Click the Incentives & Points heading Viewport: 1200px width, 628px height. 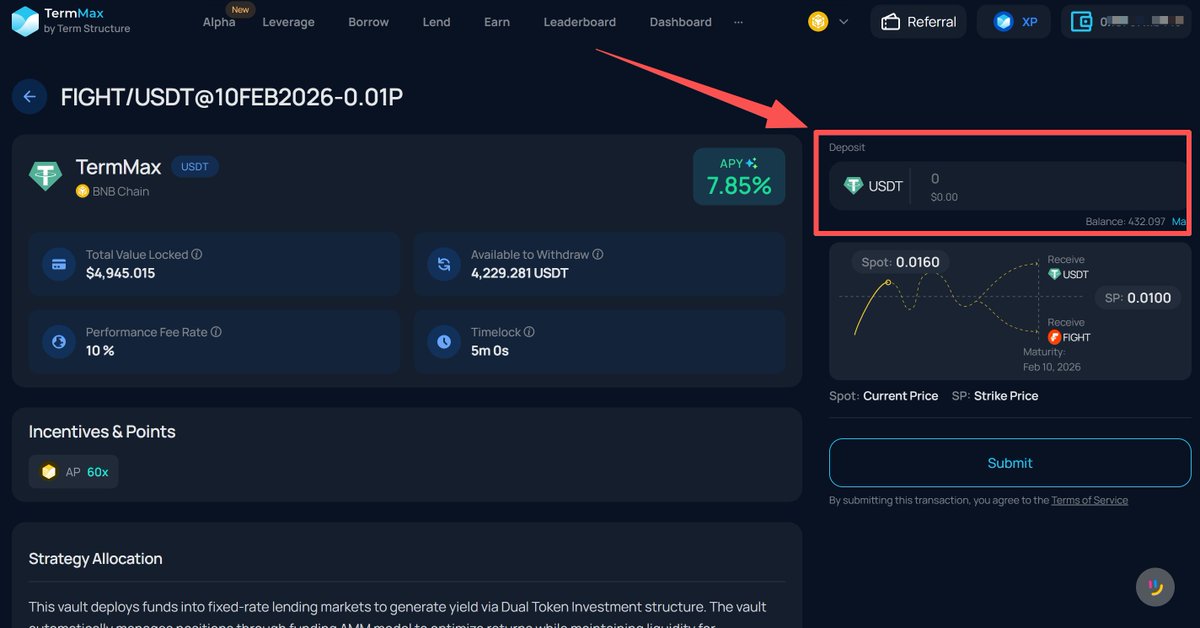[102, 432]
